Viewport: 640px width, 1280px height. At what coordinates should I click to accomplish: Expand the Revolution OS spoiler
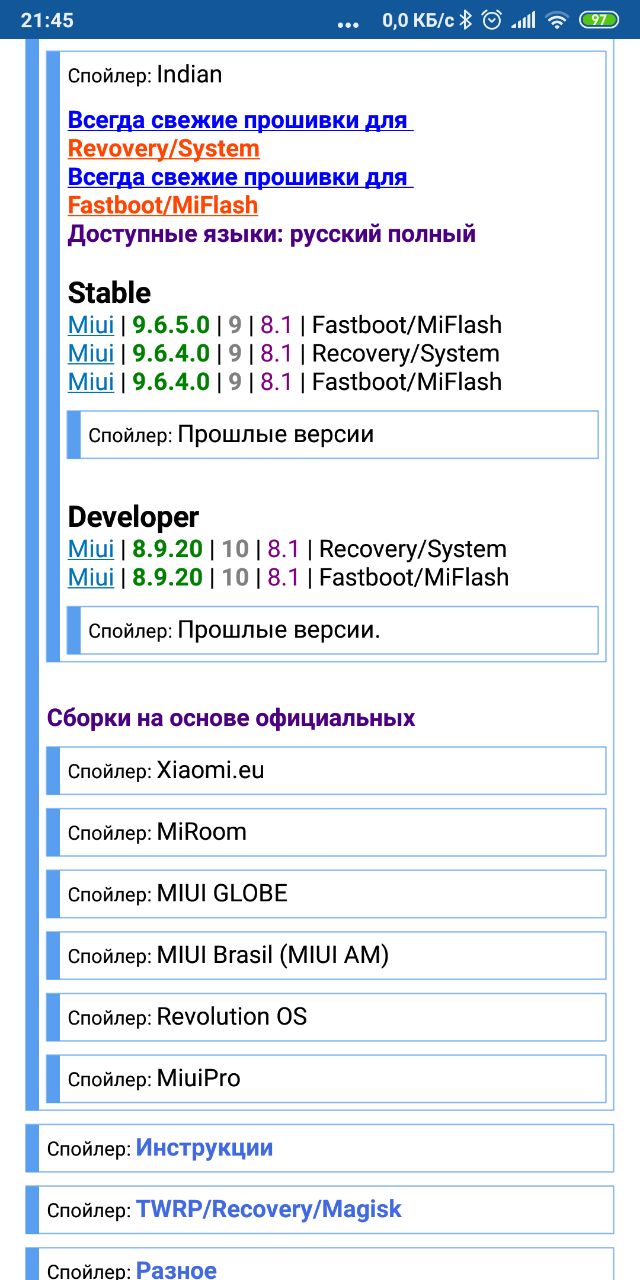[326, 1017]
